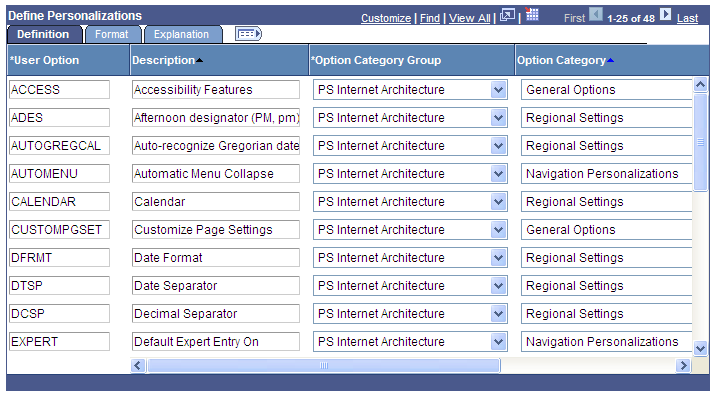Click horizontal scrollbar right arrow
This screenshot has width=716, height=397.
[683, 365]
